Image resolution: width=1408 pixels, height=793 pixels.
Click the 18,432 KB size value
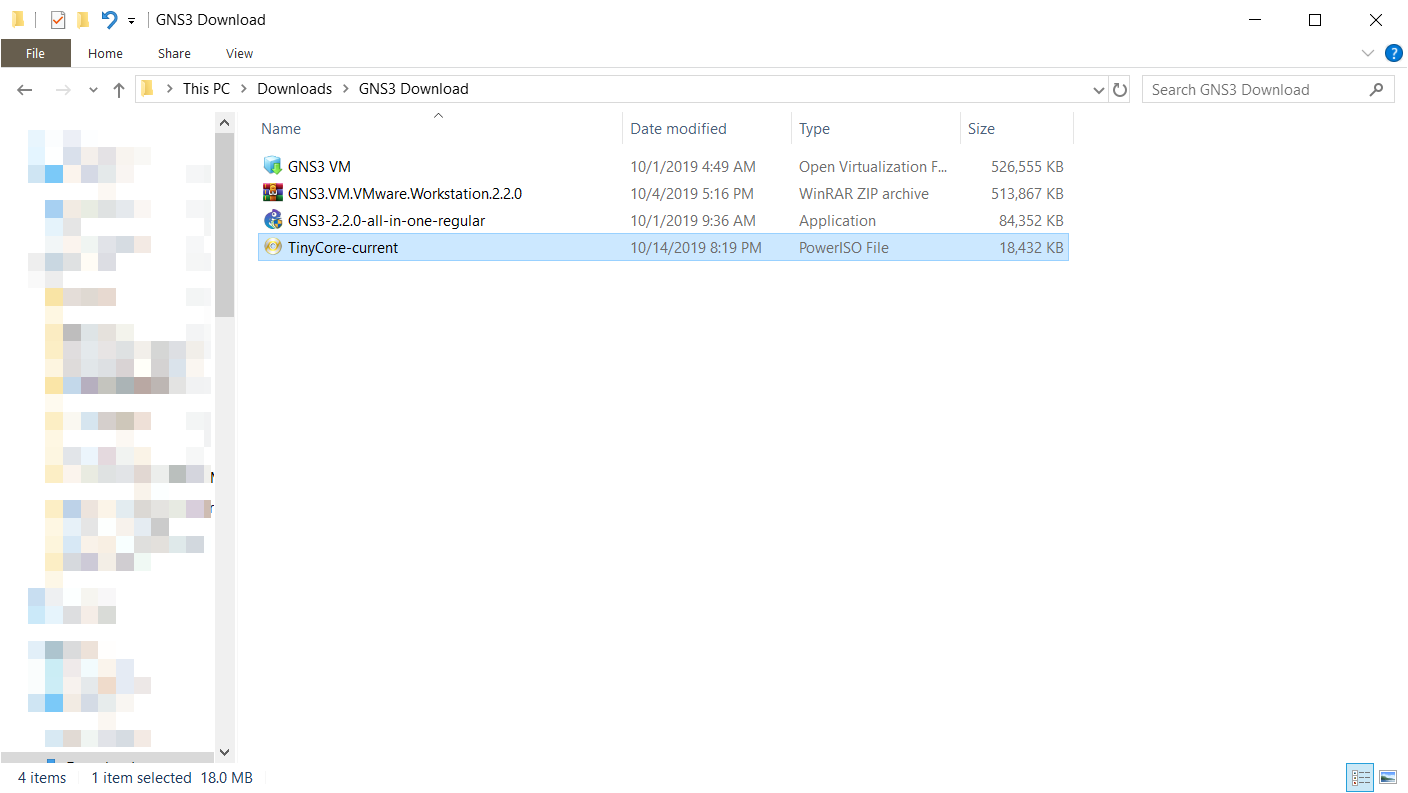point(1031,248)
